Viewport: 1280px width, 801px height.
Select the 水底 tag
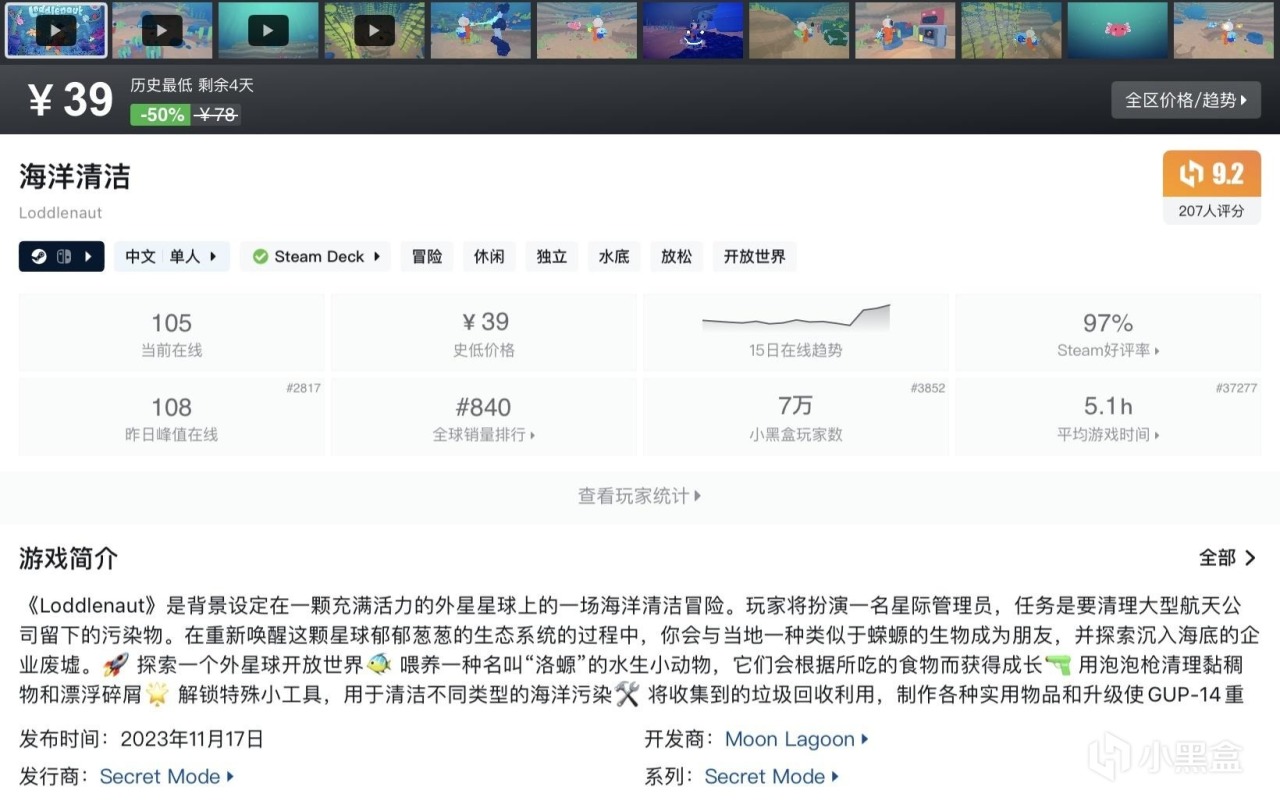pos(614,257)
